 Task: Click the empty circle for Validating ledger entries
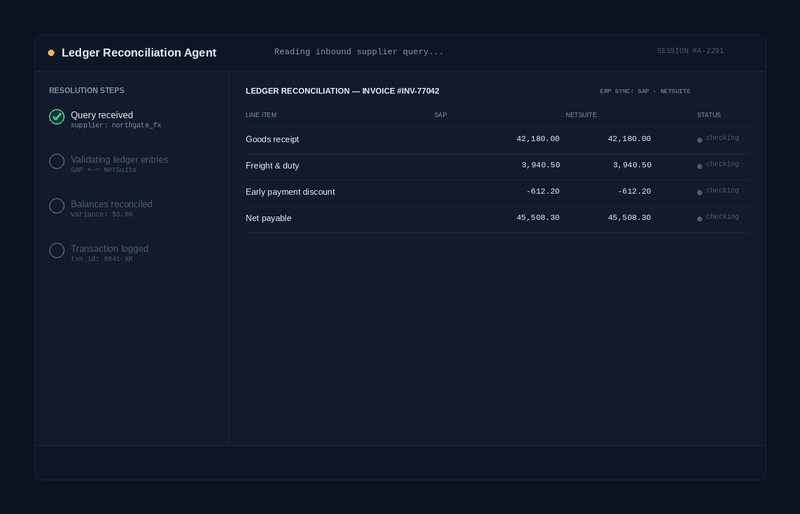(x=57, y=161)
